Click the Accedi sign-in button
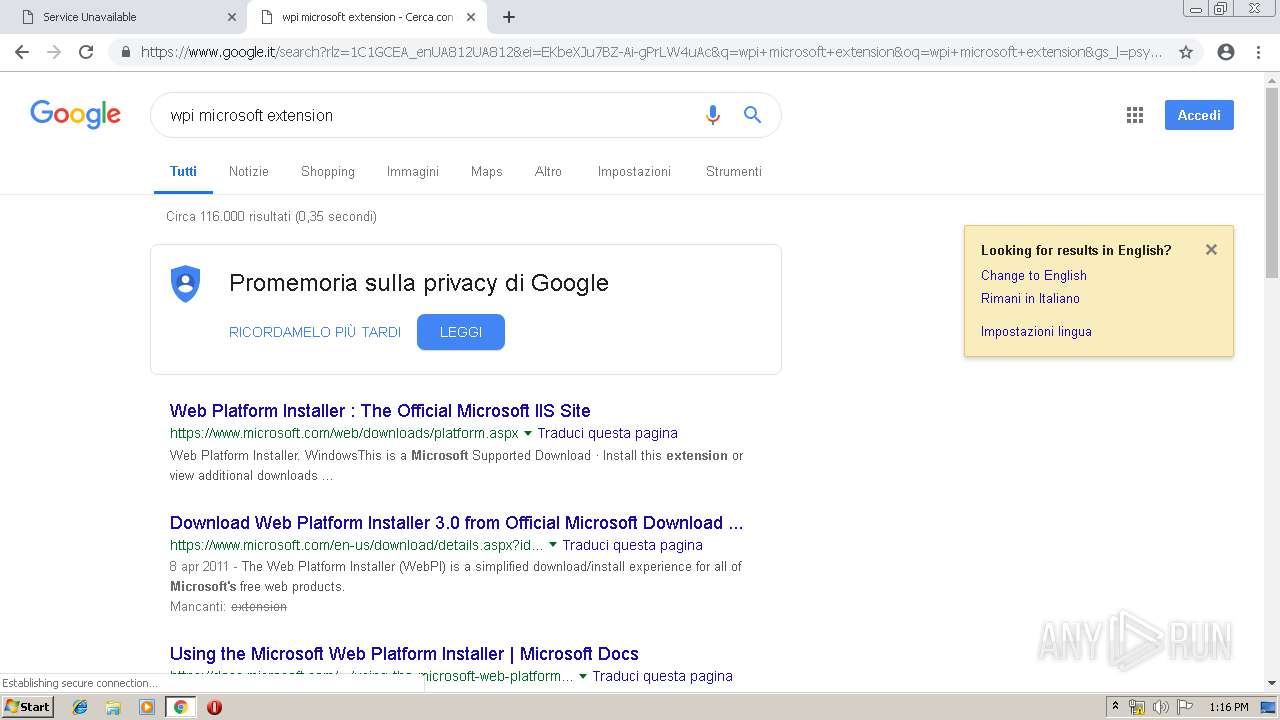Image resolution: width=1280 pixels, height=720 pixels. [1199, 115]
